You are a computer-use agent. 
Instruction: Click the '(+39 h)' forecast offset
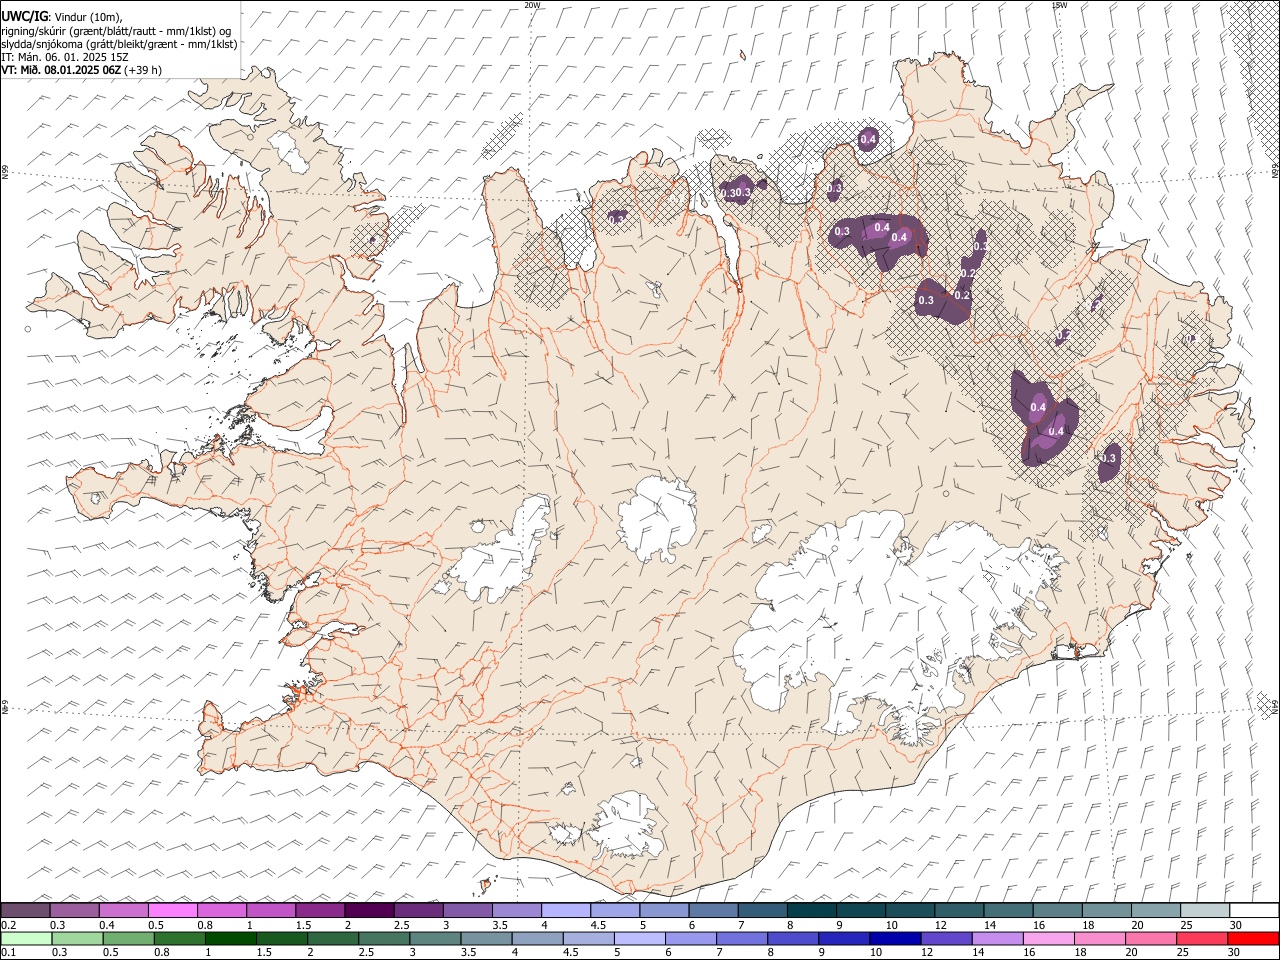143,70
